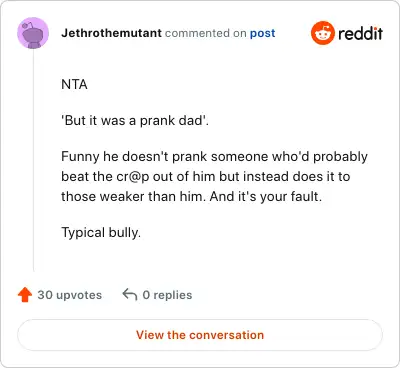Click the 'But it was a prank dad' line

pyautogui.click(x=135, y=120)
